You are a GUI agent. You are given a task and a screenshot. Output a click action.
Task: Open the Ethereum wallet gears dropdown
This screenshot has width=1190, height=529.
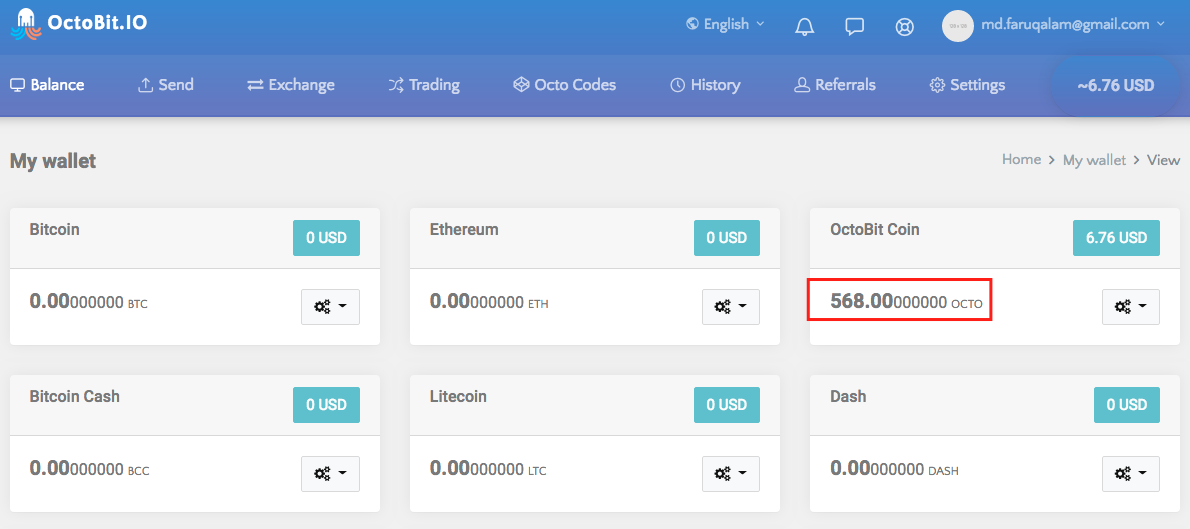731,307
